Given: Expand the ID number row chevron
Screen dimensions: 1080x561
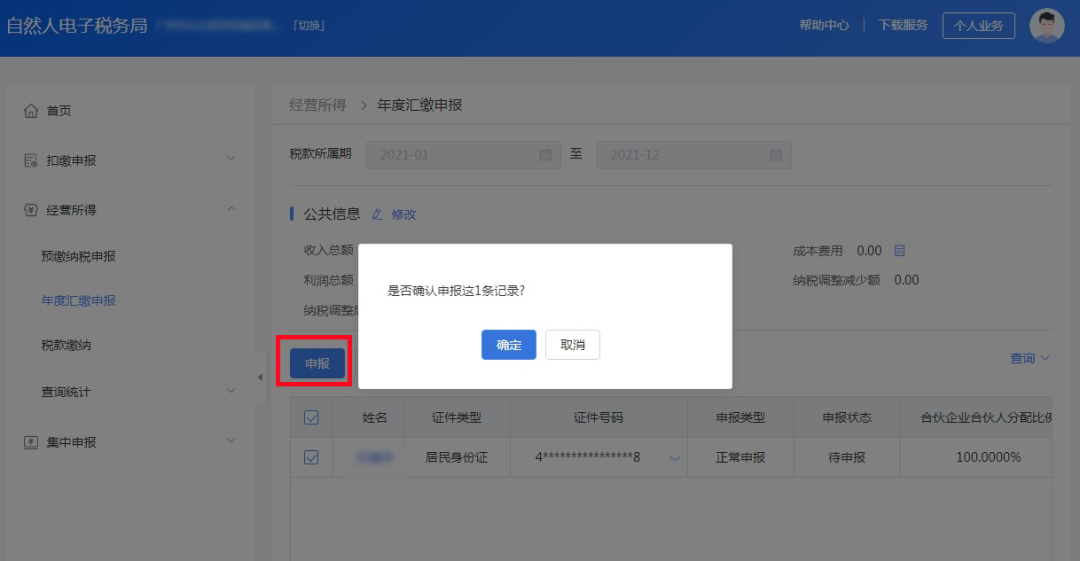Looking at the screenshot, I should 674,458.
